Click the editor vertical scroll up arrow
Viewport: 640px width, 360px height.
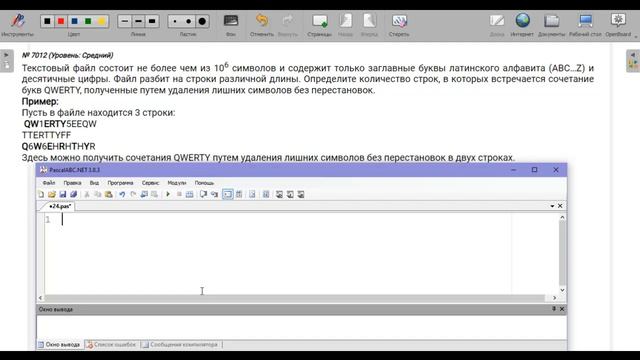[562, 218]
